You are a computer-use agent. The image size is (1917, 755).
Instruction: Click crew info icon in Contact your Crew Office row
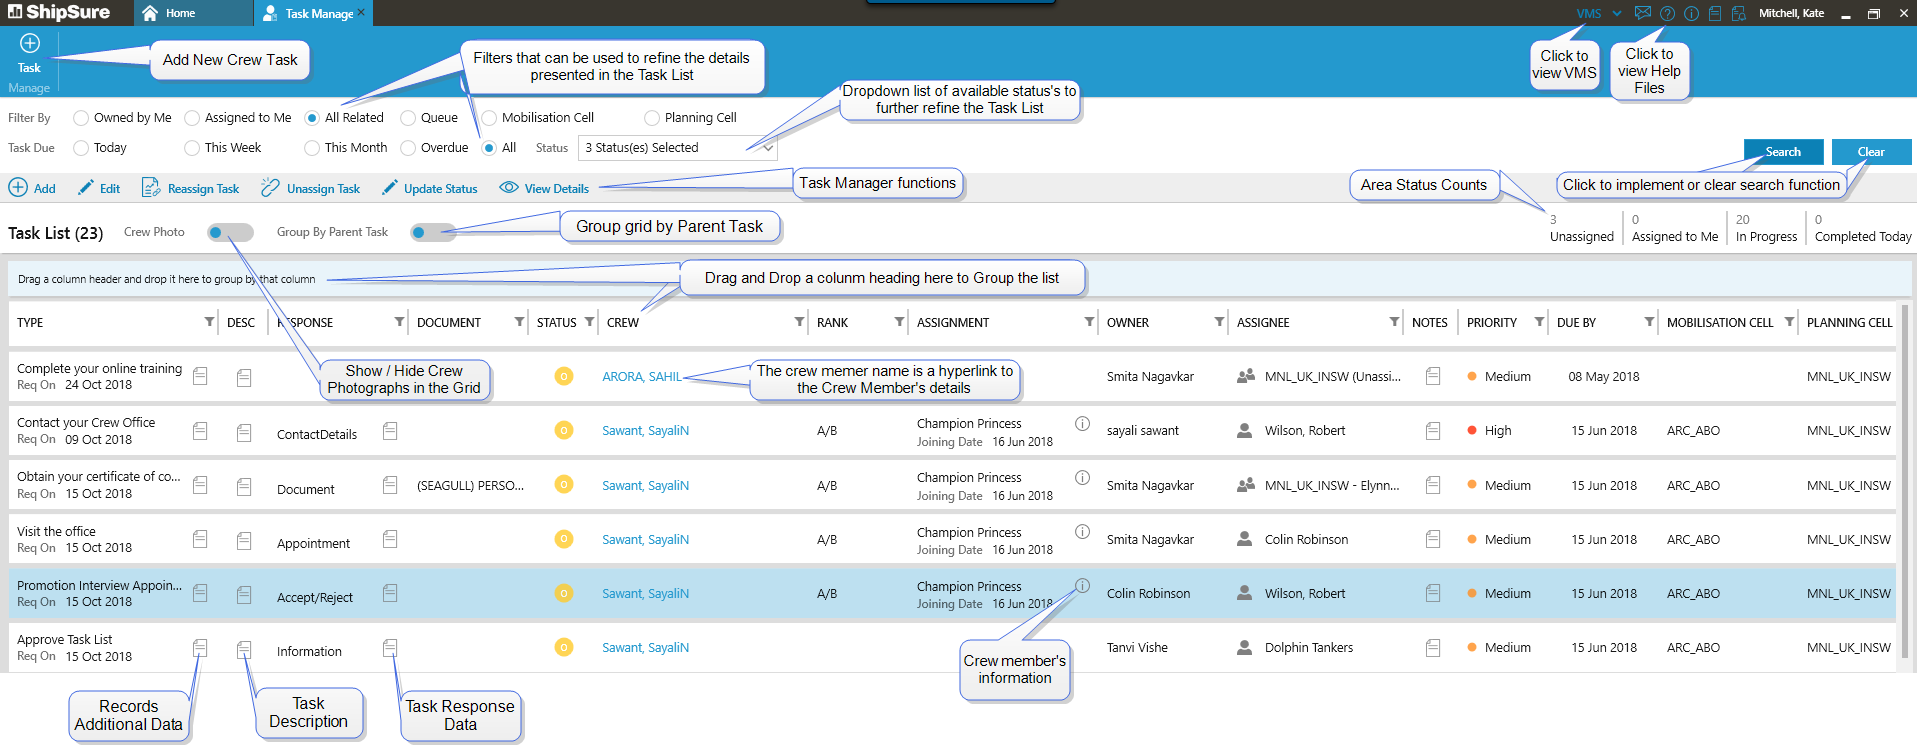tap(1082, 423)
